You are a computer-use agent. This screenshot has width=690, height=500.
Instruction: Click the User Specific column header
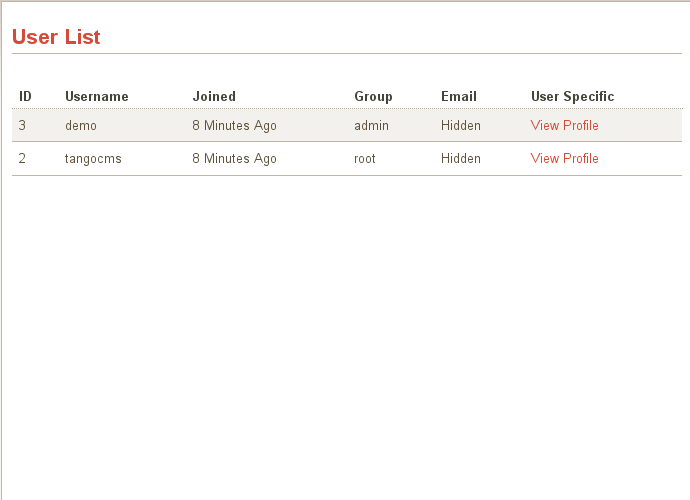click(573, 96)
